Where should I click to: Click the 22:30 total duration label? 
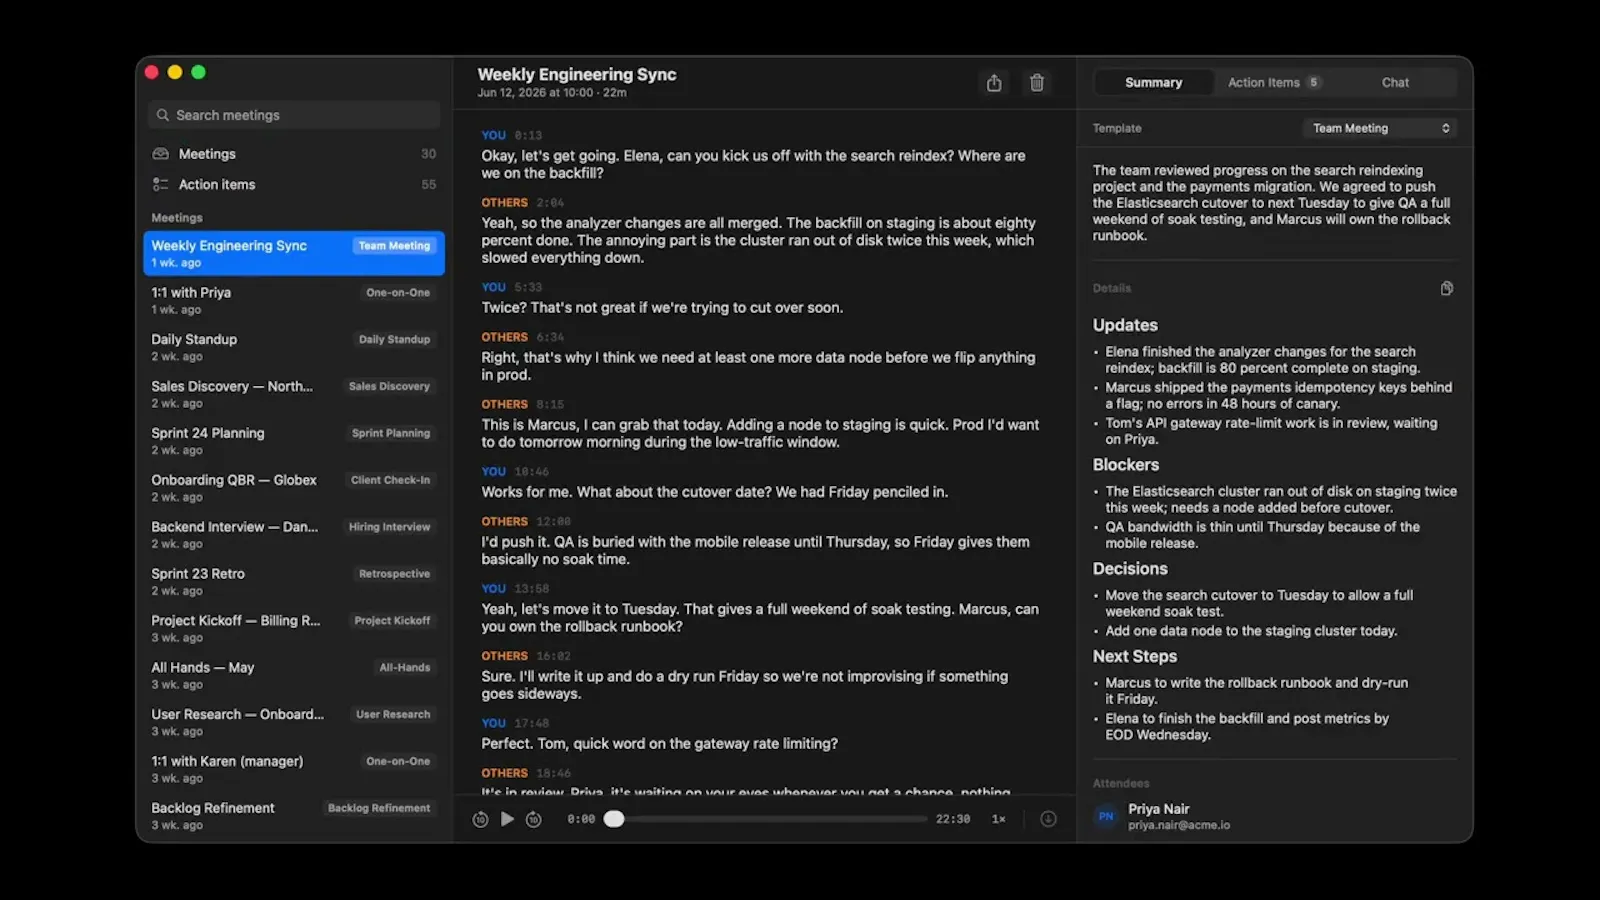953,819
